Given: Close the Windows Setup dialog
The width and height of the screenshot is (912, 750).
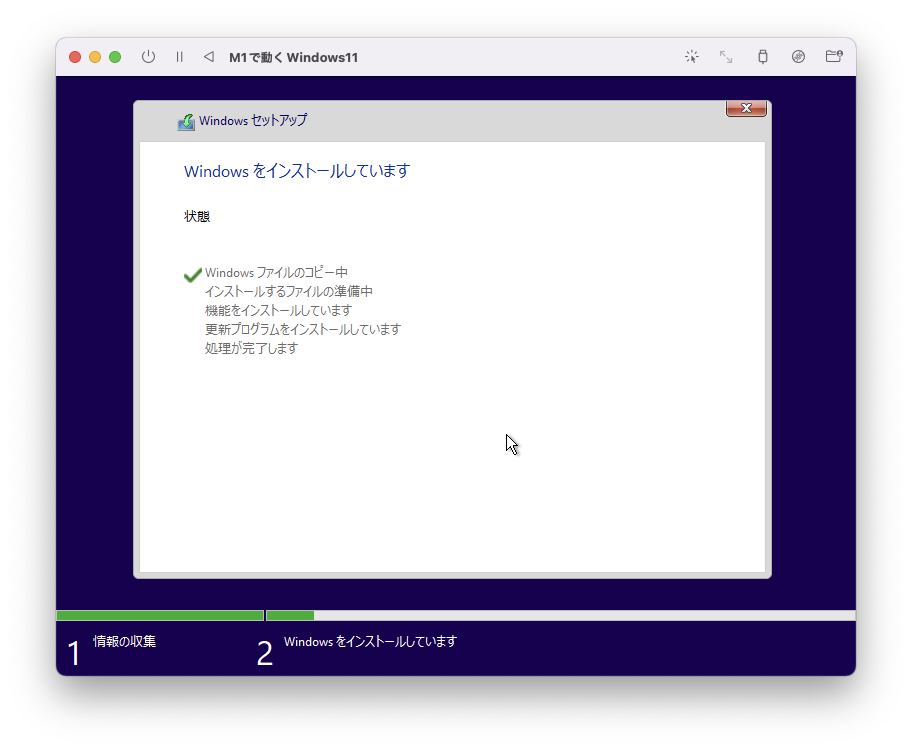Looking at the screenshot, I should coord(746,108).
